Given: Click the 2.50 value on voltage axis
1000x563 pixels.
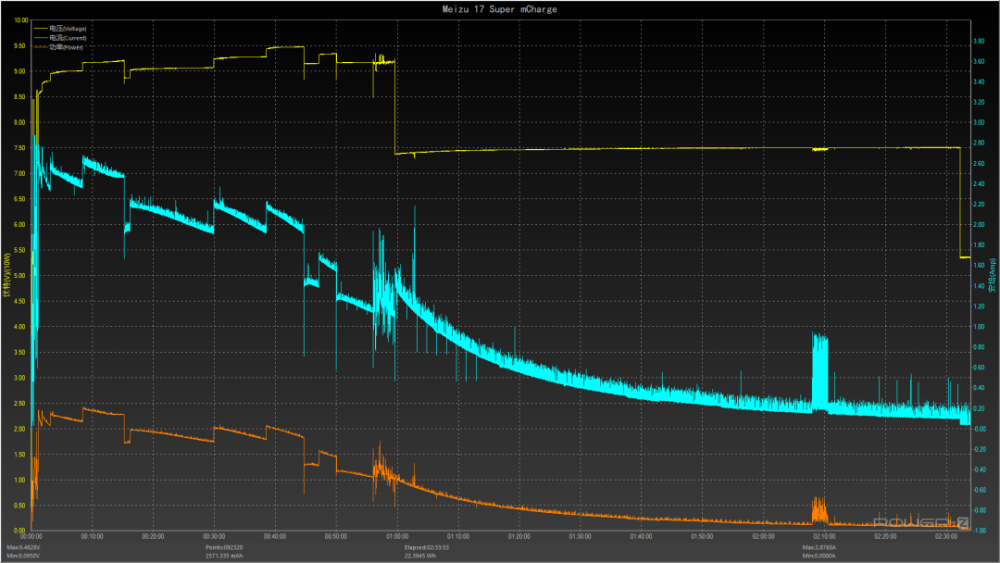Looking at the screenshot, I should click(19, 404).
